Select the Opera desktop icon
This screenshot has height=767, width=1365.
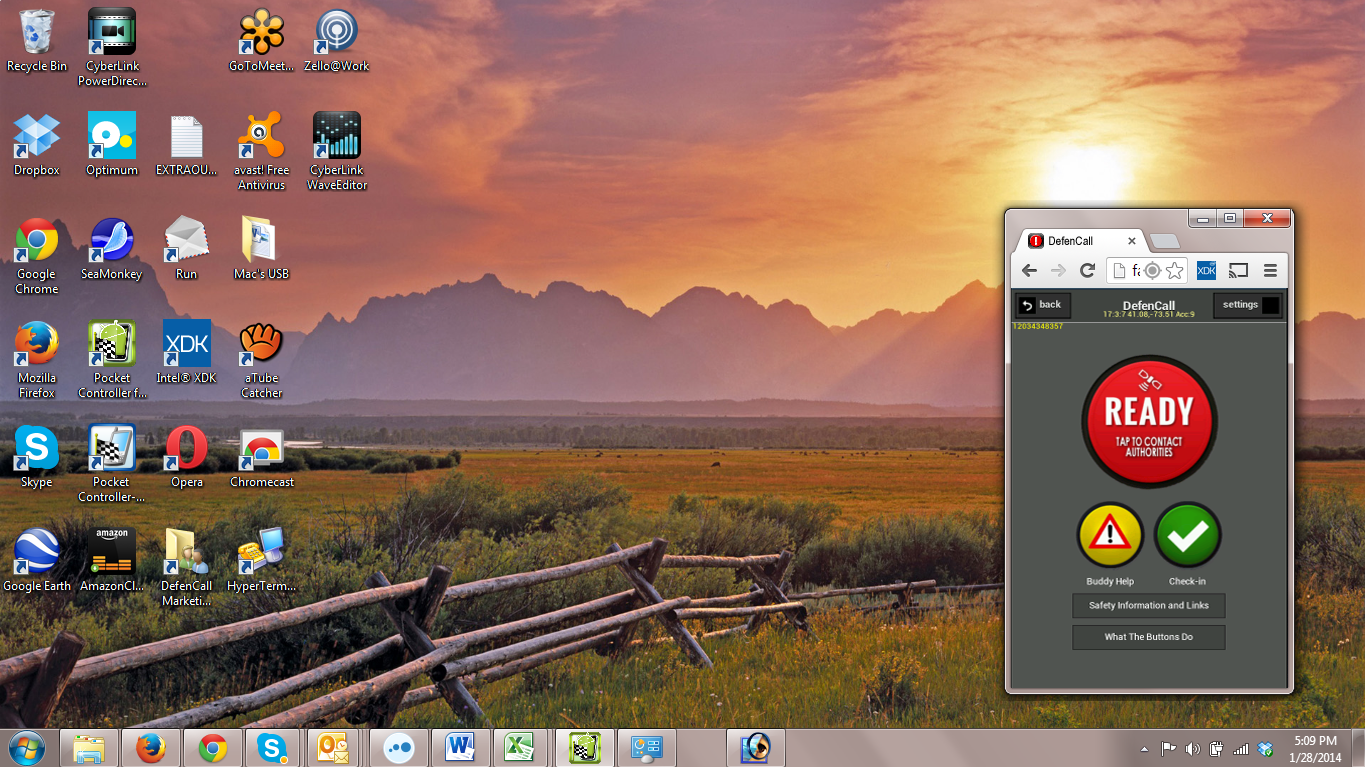(x=187, y=457)
